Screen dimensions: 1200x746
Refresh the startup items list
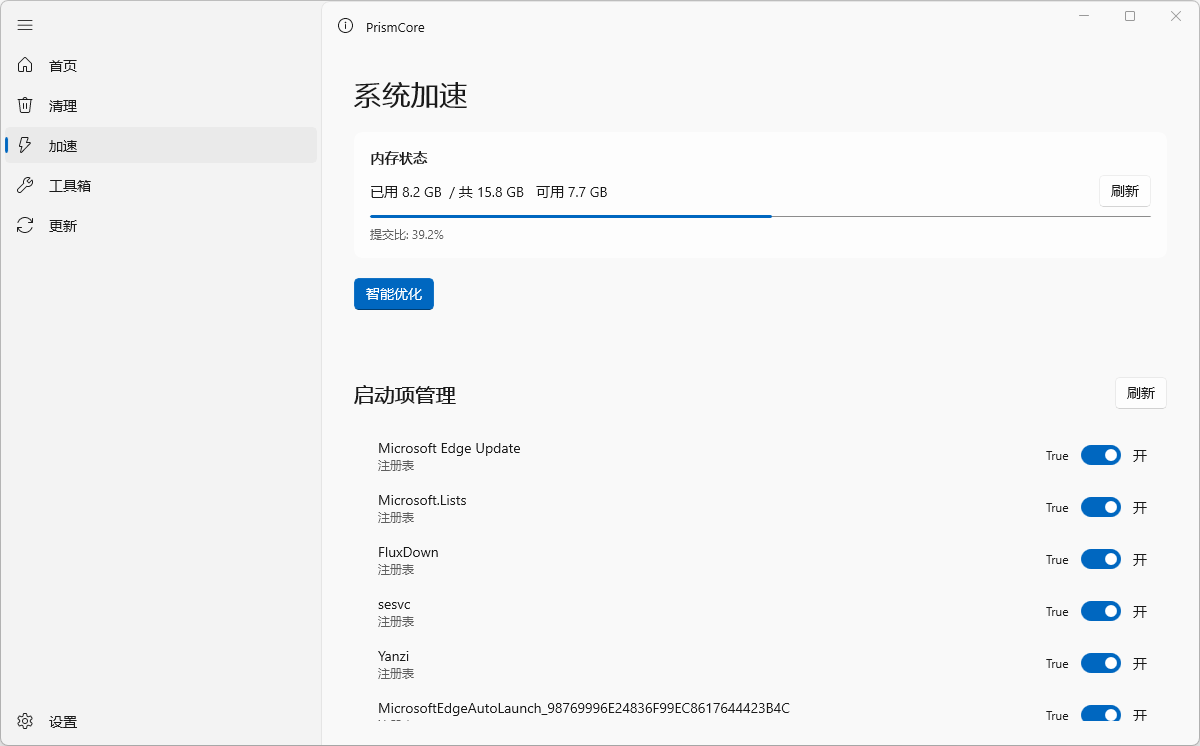click(1141, 393)
